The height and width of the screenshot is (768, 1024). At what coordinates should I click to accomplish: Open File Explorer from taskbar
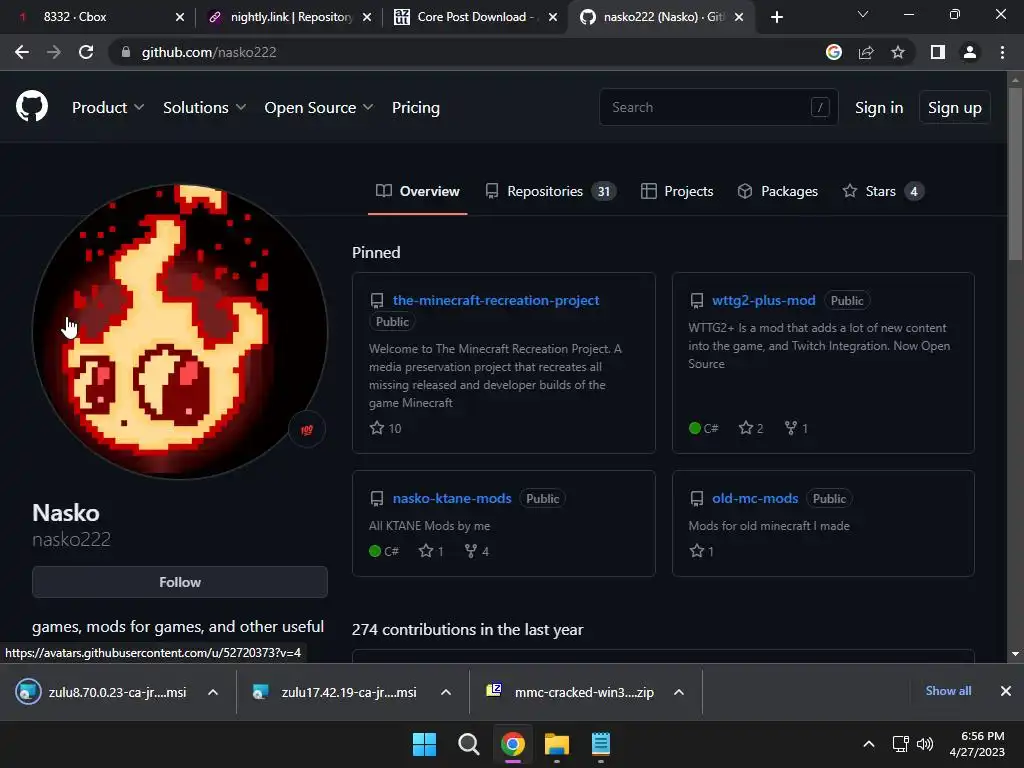pos(557,744)
